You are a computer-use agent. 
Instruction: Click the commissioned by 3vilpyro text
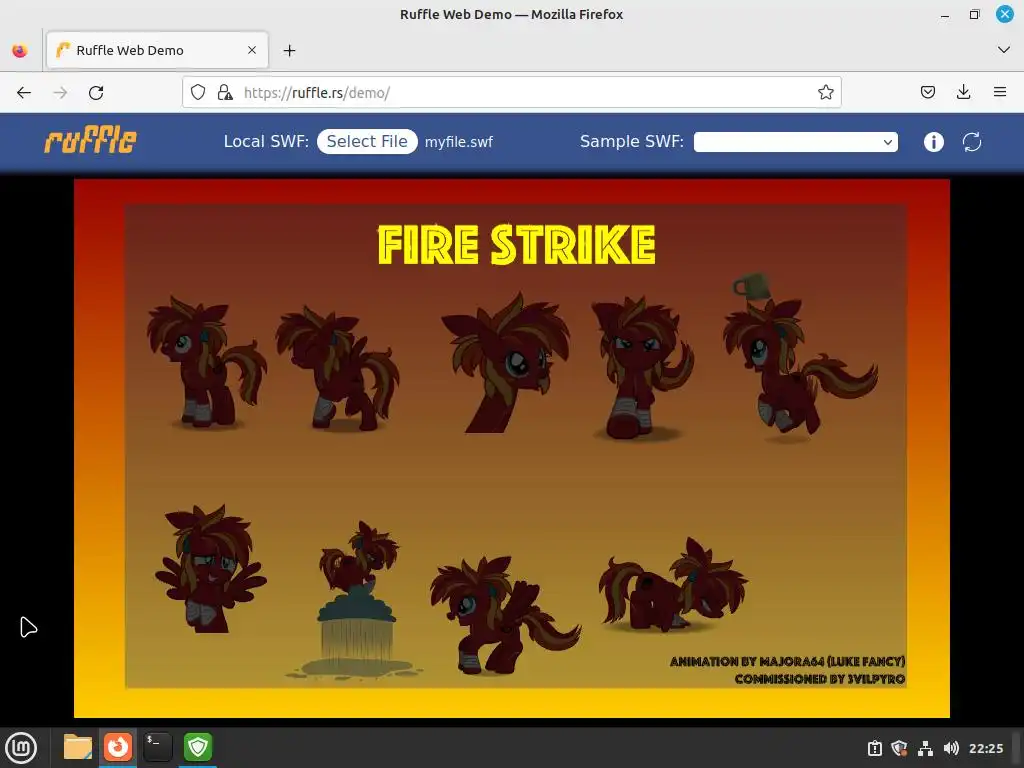(820, 679)
